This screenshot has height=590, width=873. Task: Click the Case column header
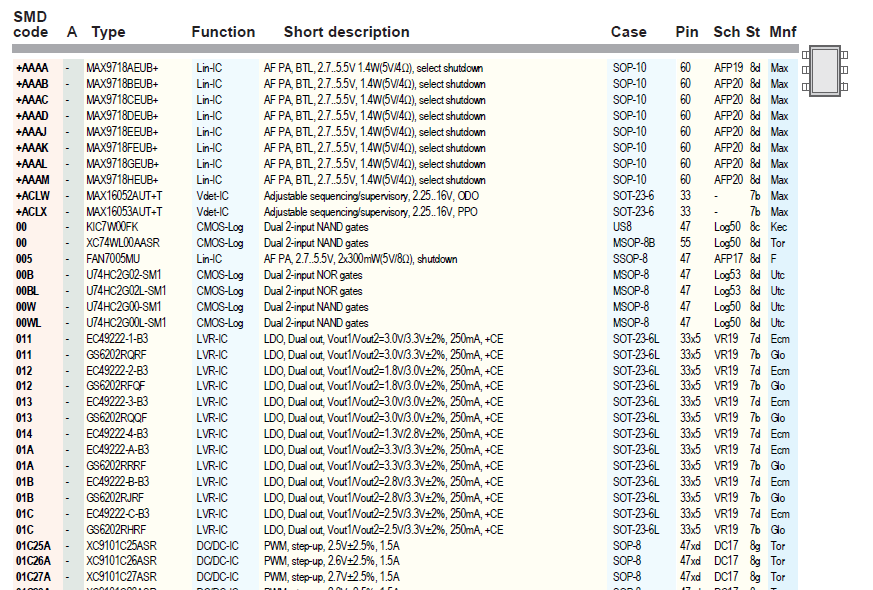coord(628,32)
